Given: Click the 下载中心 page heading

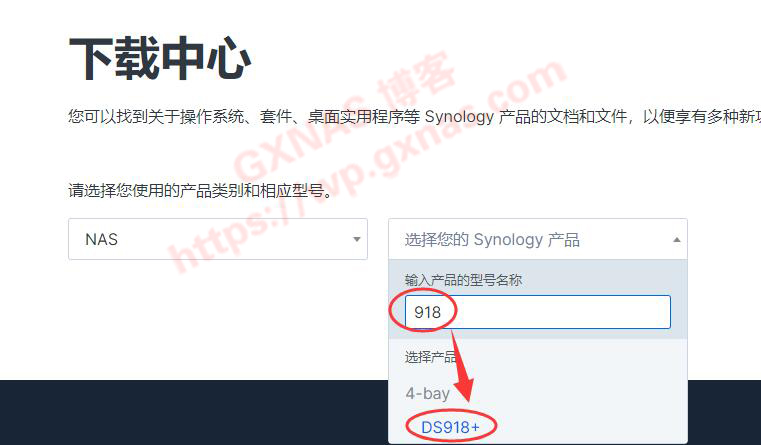Looking at the screenshot, I should (x=160, y=58).
